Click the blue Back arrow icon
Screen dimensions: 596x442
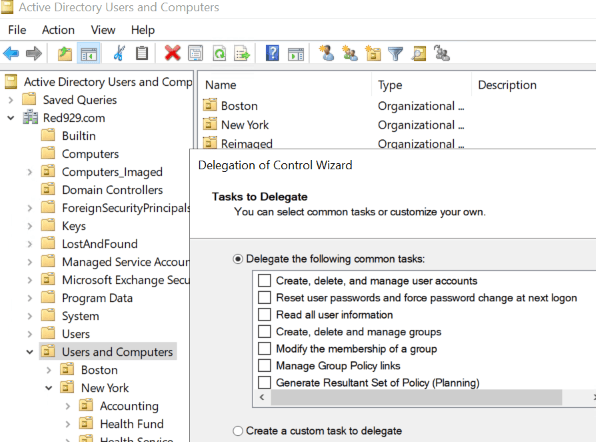(x=11, y=53)
